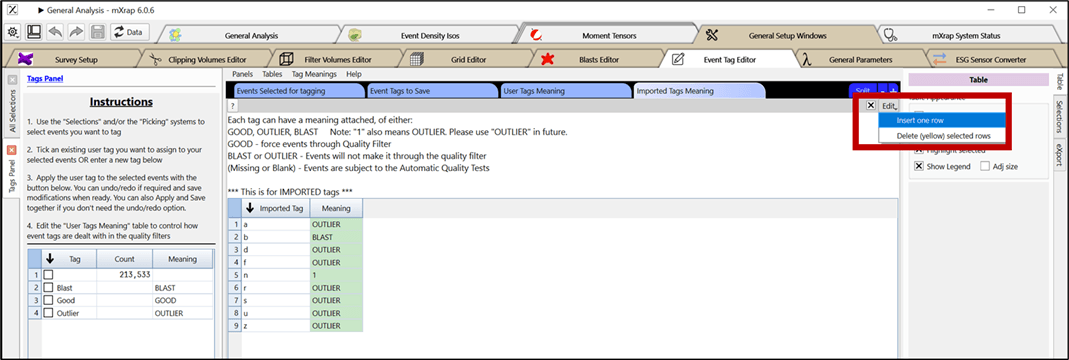Click the green OUTLIER meaning cell for tag a

tap(336, 224)
